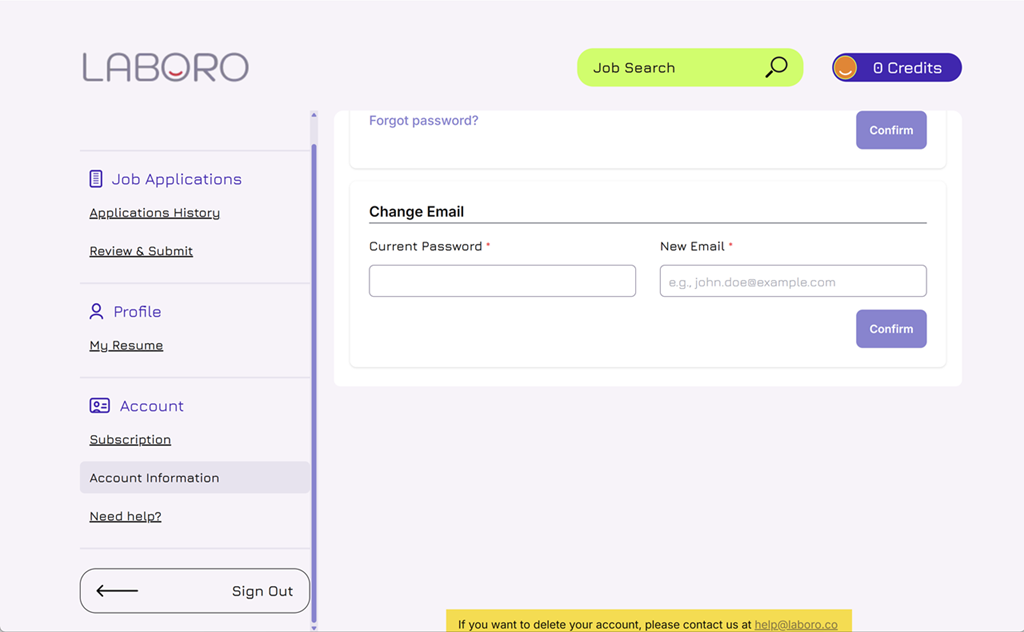Open the Need help? link
1024x632 pixels.
coord(125,516)
